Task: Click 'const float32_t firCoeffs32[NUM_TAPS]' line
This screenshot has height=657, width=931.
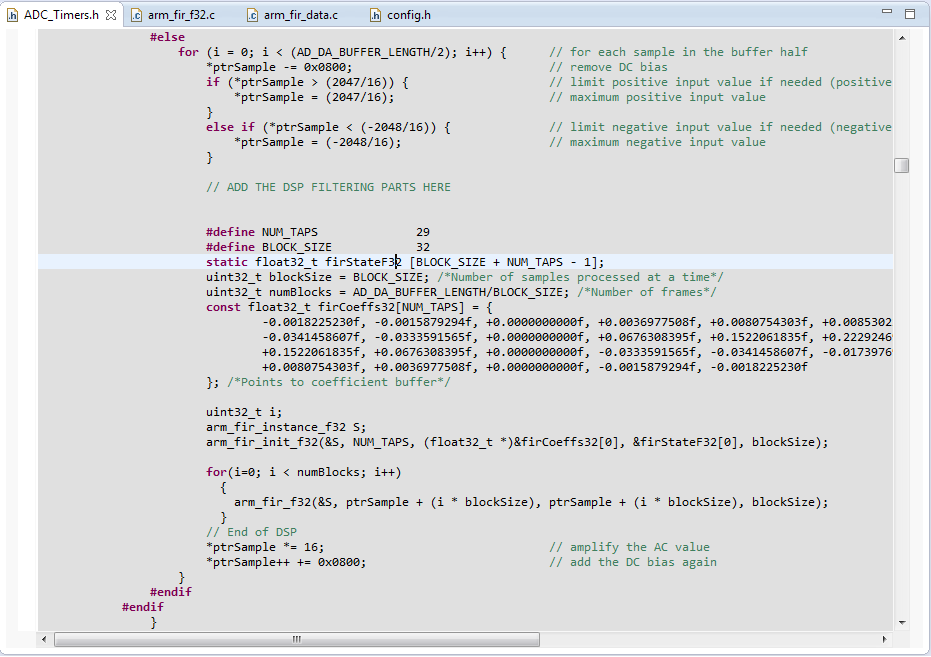Action: click(349, 307)
